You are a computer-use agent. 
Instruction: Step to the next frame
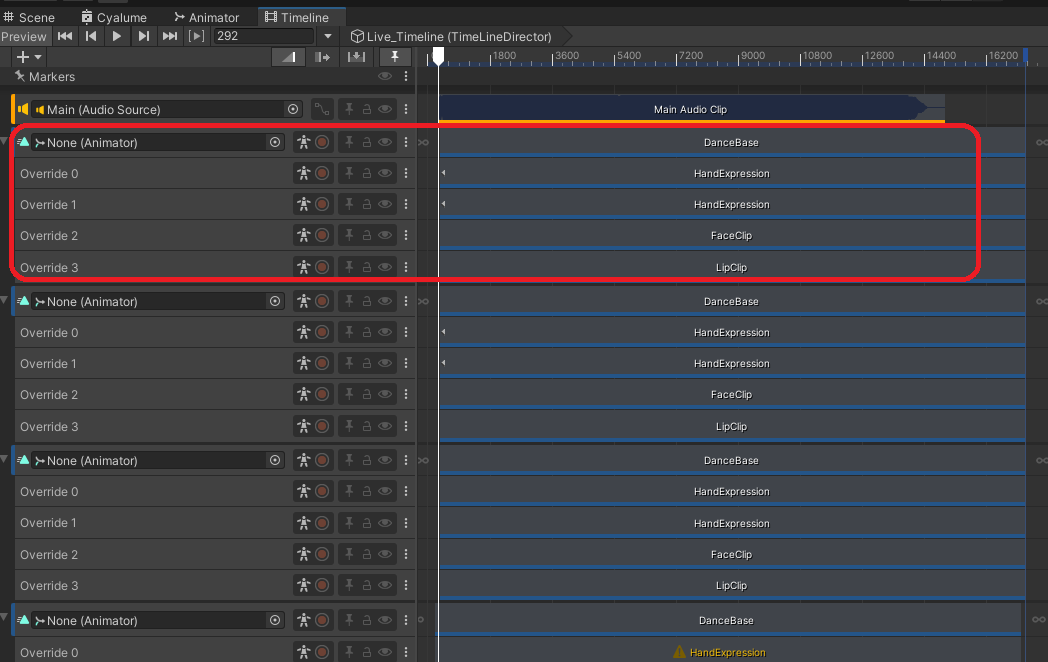tap(144, 36)
